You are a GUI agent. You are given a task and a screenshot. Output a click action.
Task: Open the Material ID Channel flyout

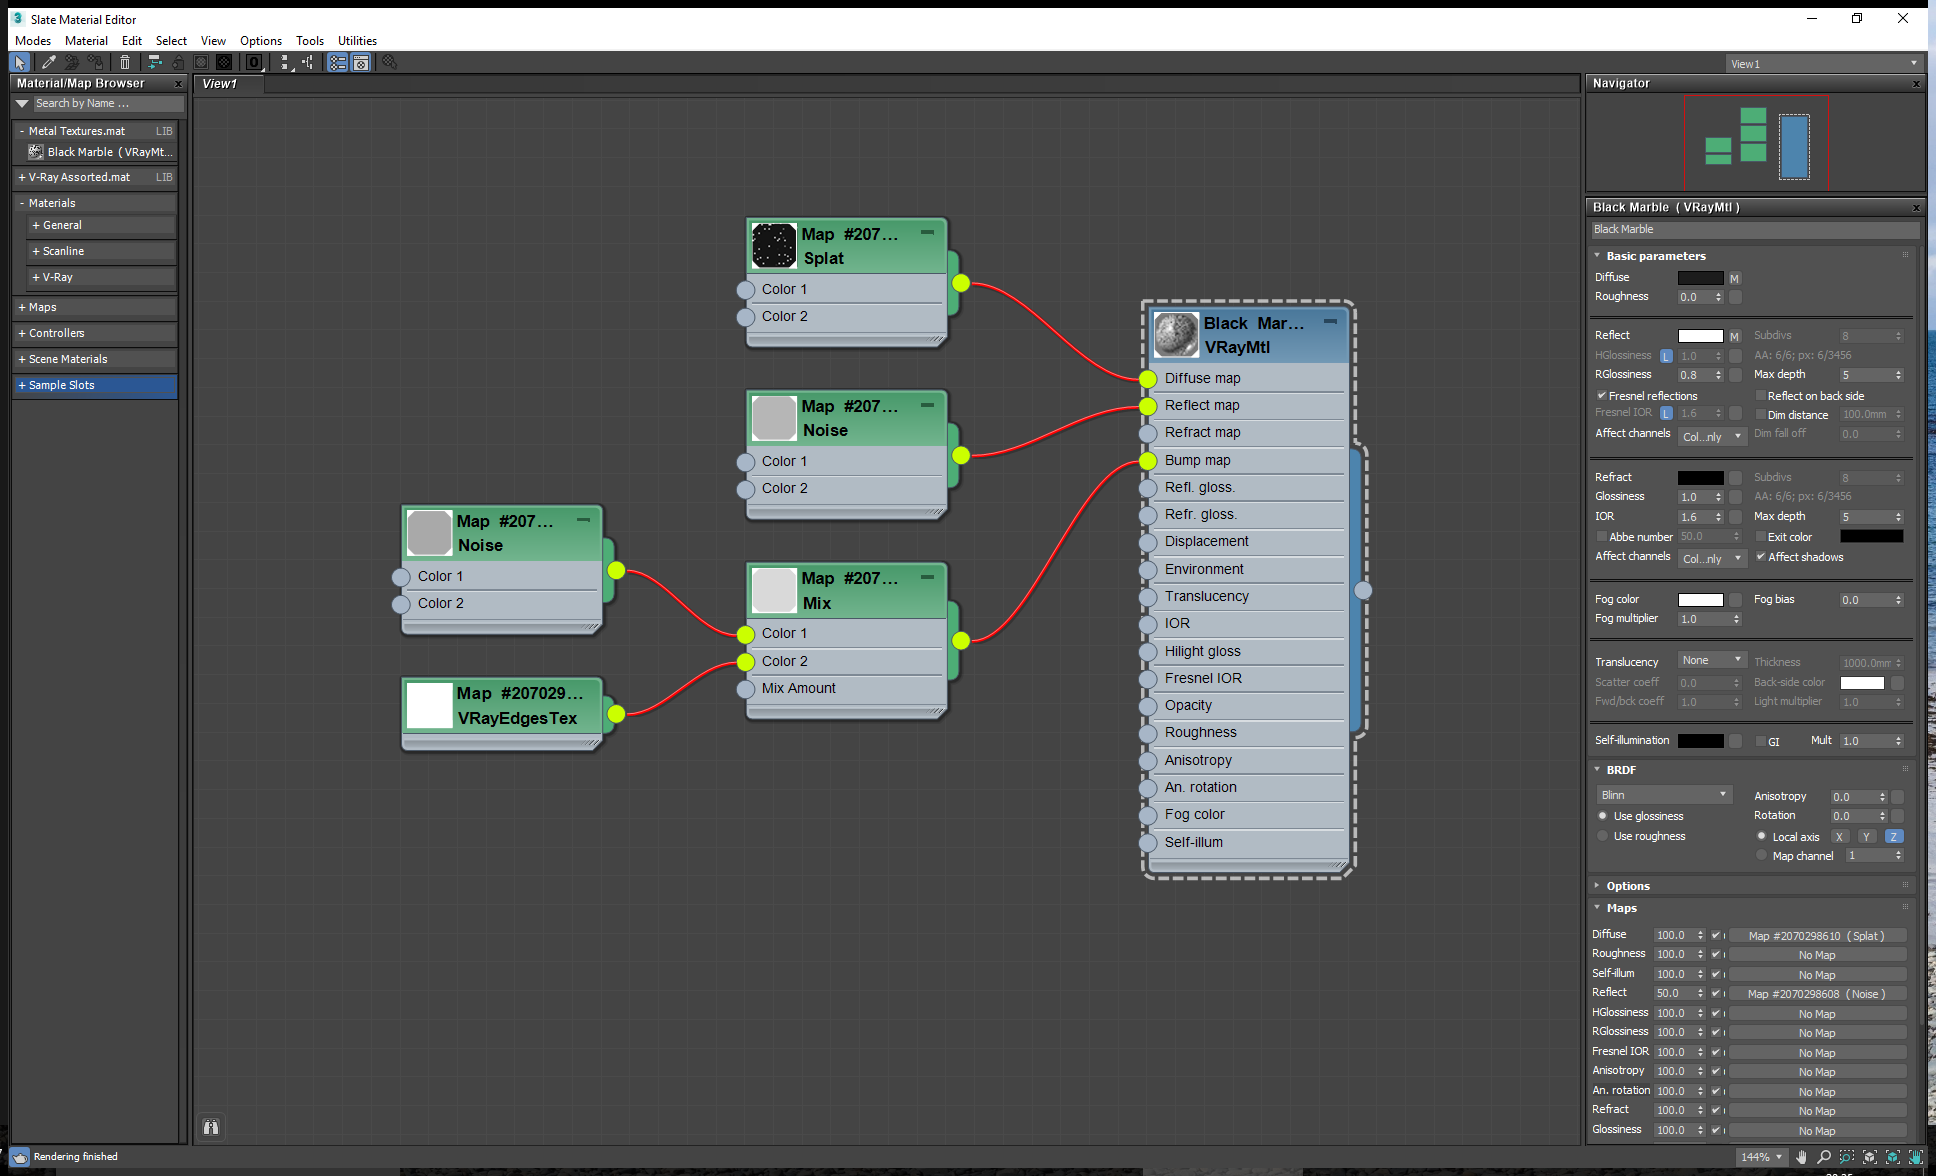tap(254, 62)
